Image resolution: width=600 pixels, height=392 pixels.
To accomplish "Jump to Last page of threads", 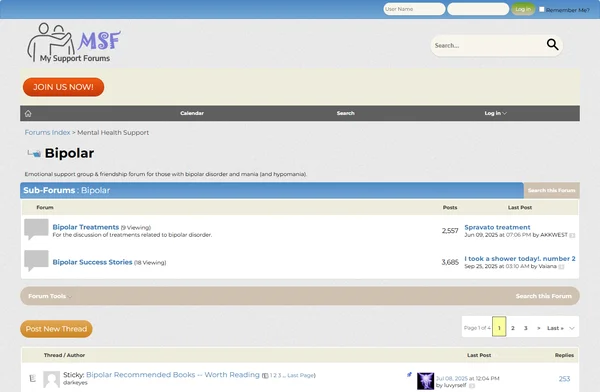I will (555, 328).
